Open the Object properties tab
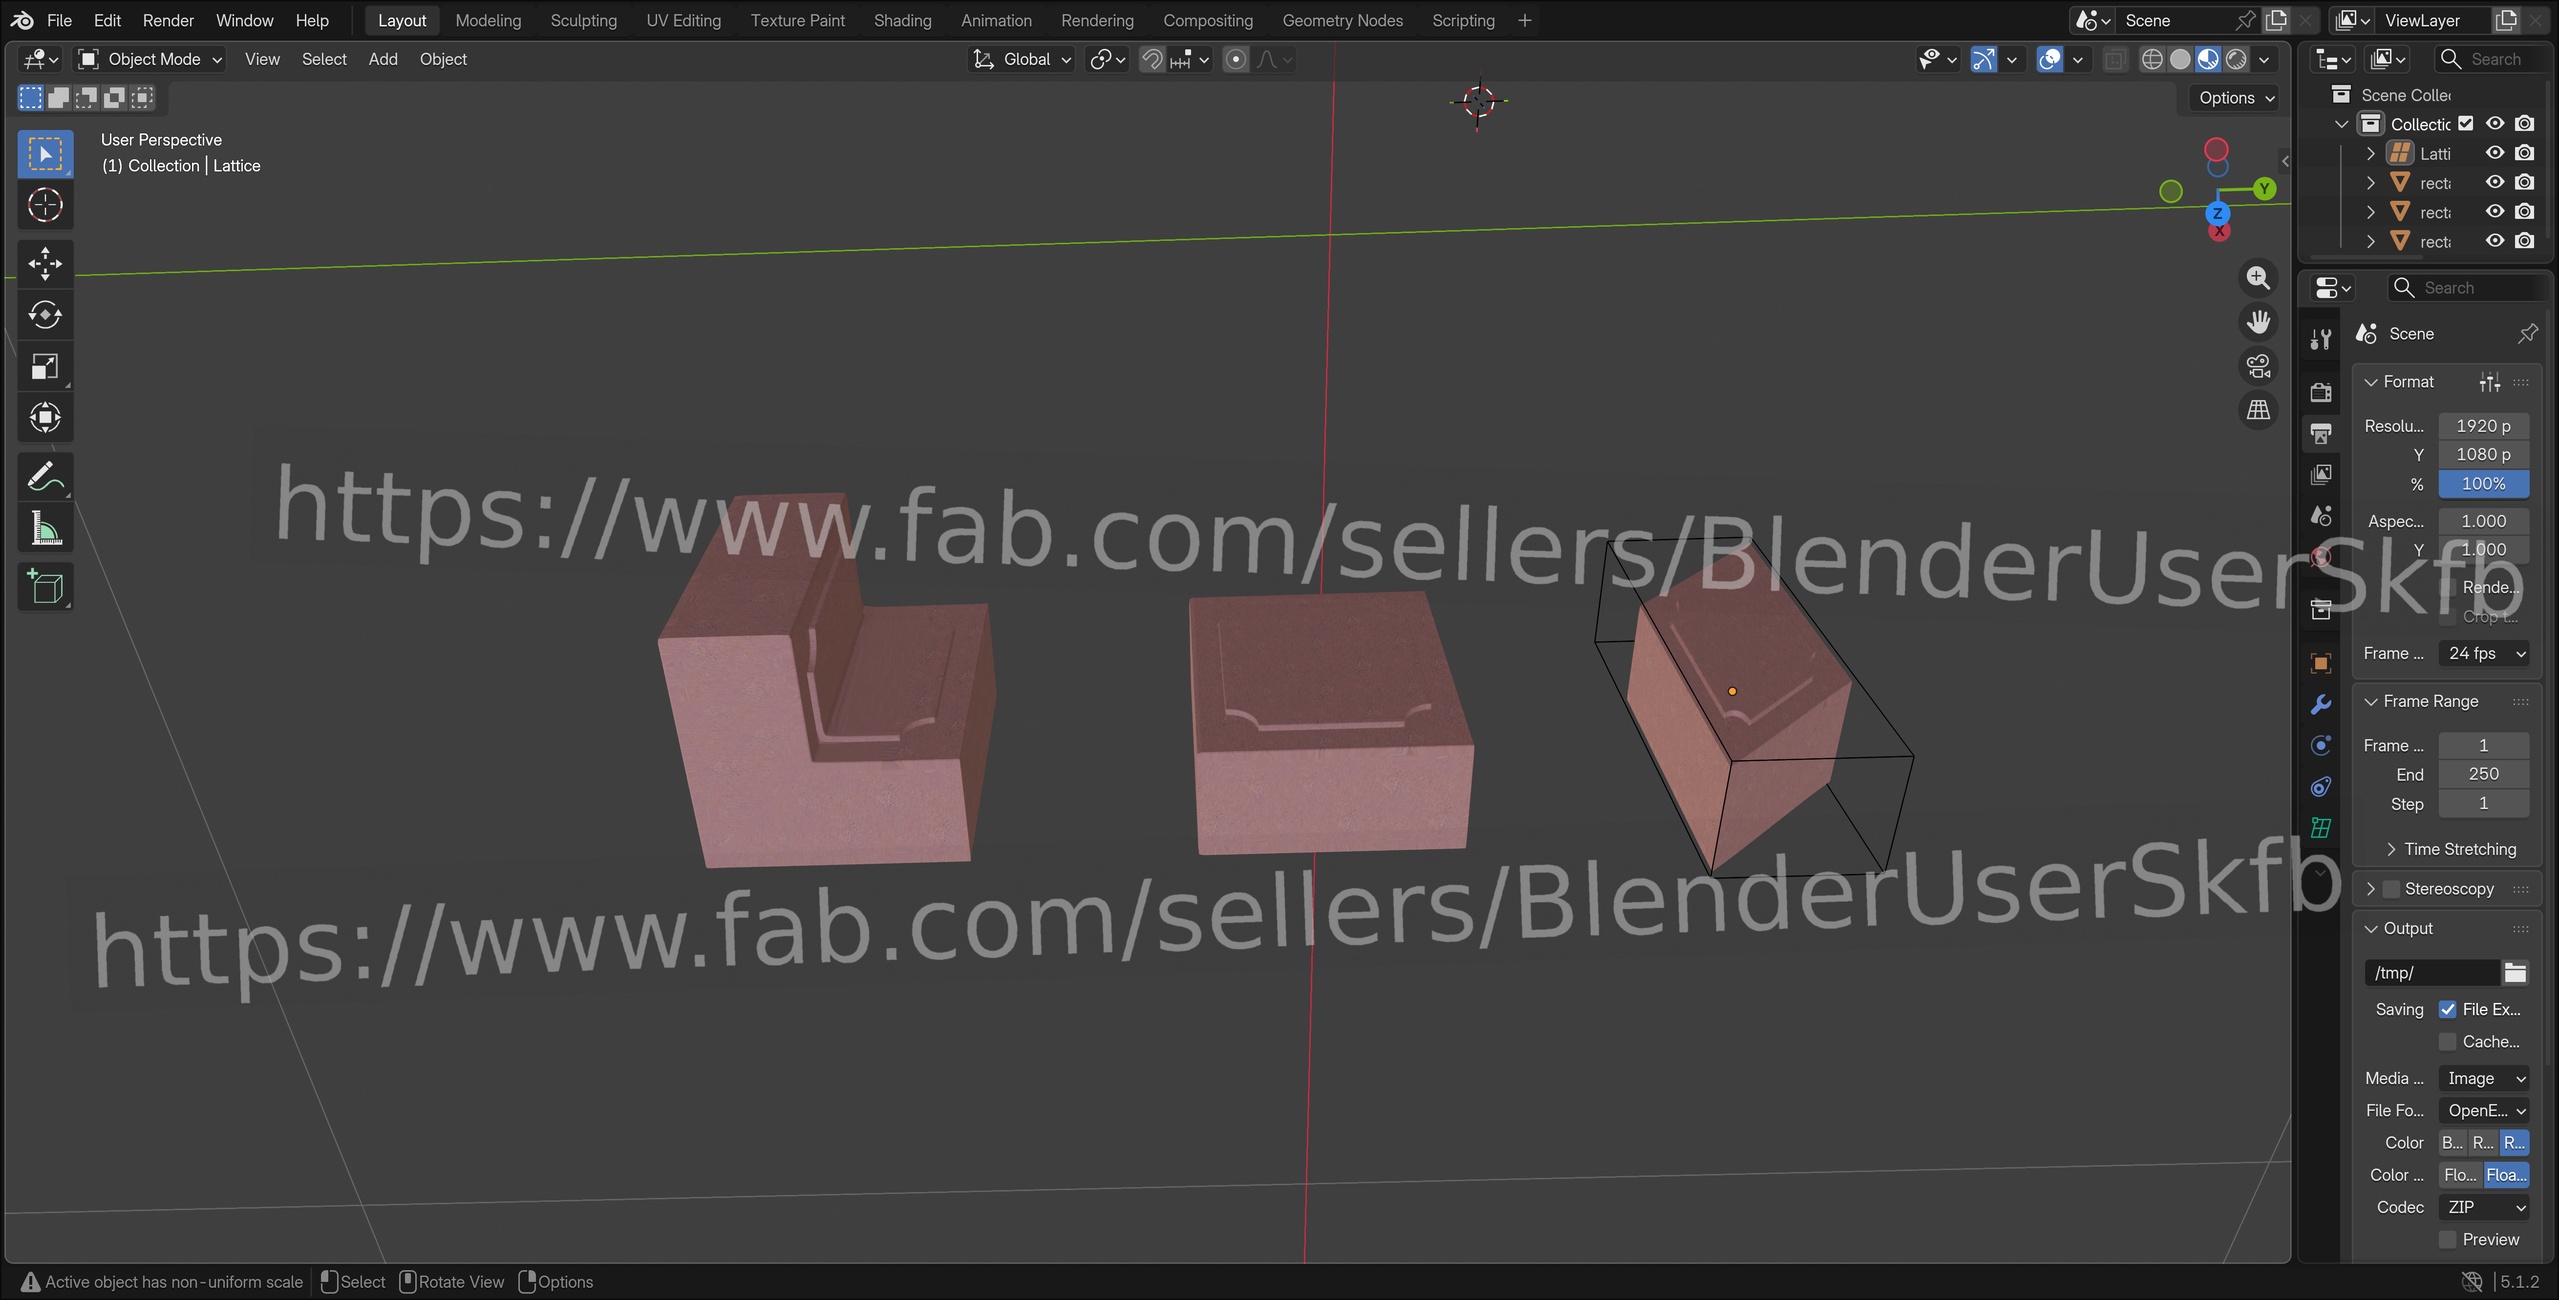This screenshot has width=2559, height=1300. tap(2321, 663)
